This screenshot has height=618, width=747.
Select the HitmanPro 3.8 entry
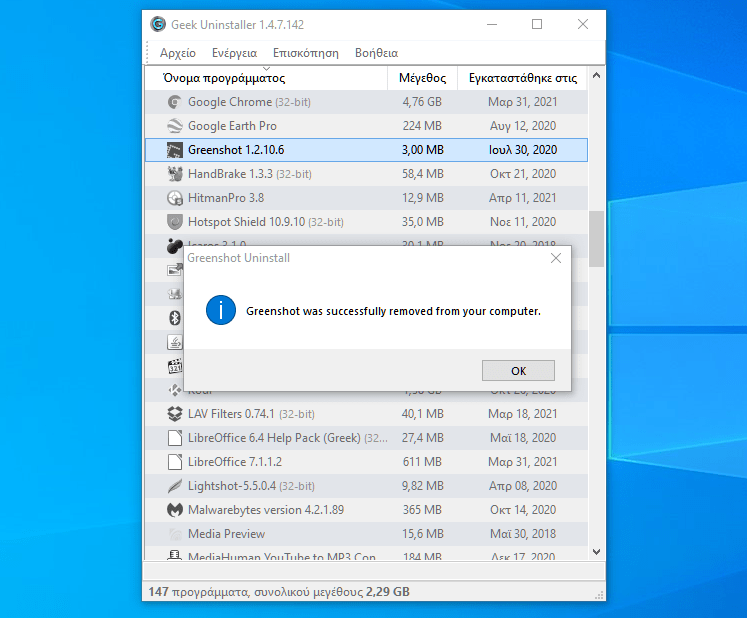pos(366,198)
